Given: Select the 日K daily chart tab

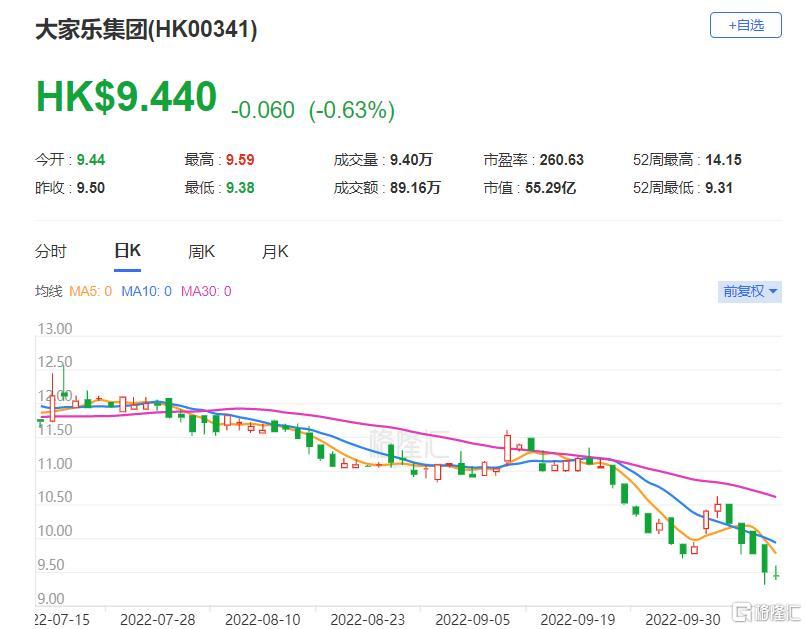Looking at the screenshot, I should [127, 251].
